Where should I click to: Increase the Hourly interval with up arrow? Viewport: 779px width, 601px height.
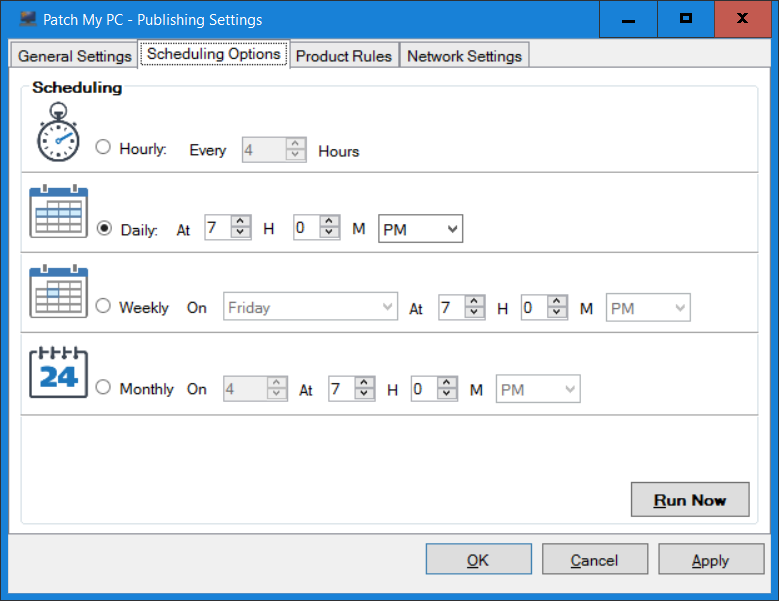pos(295,144)
